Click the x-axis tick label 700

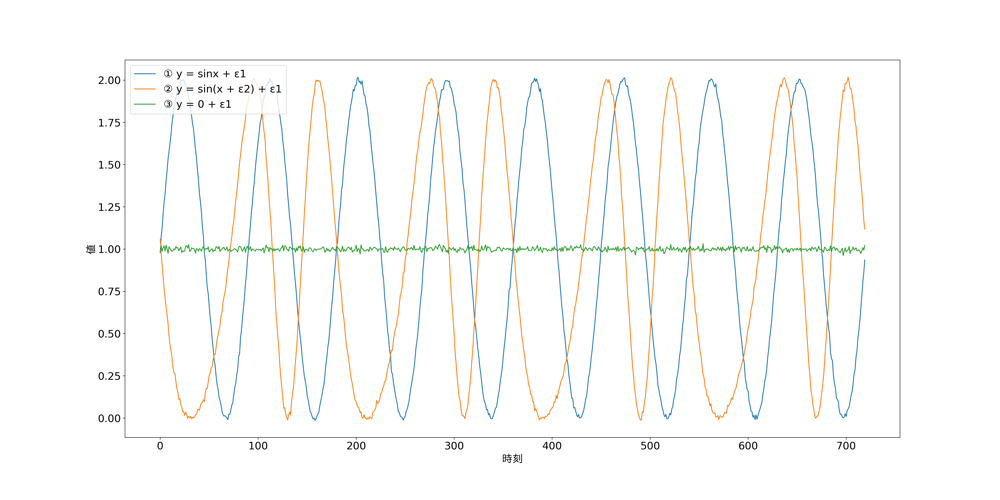tap(846, 446)
